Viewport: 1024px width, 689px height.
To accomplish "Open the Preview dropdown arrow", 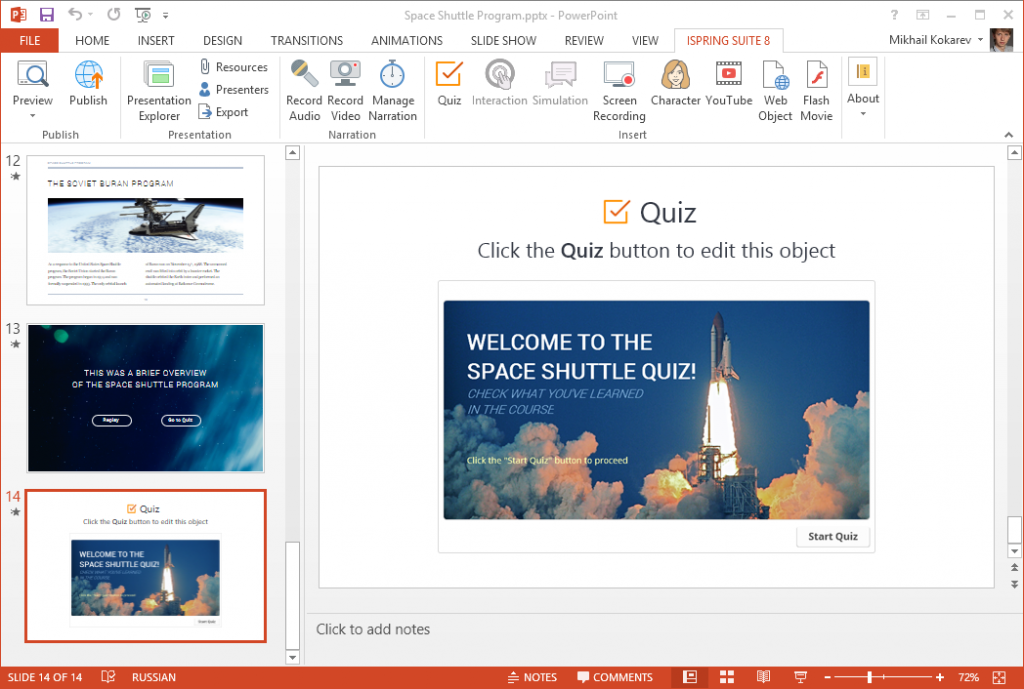I will coord(32,116).
